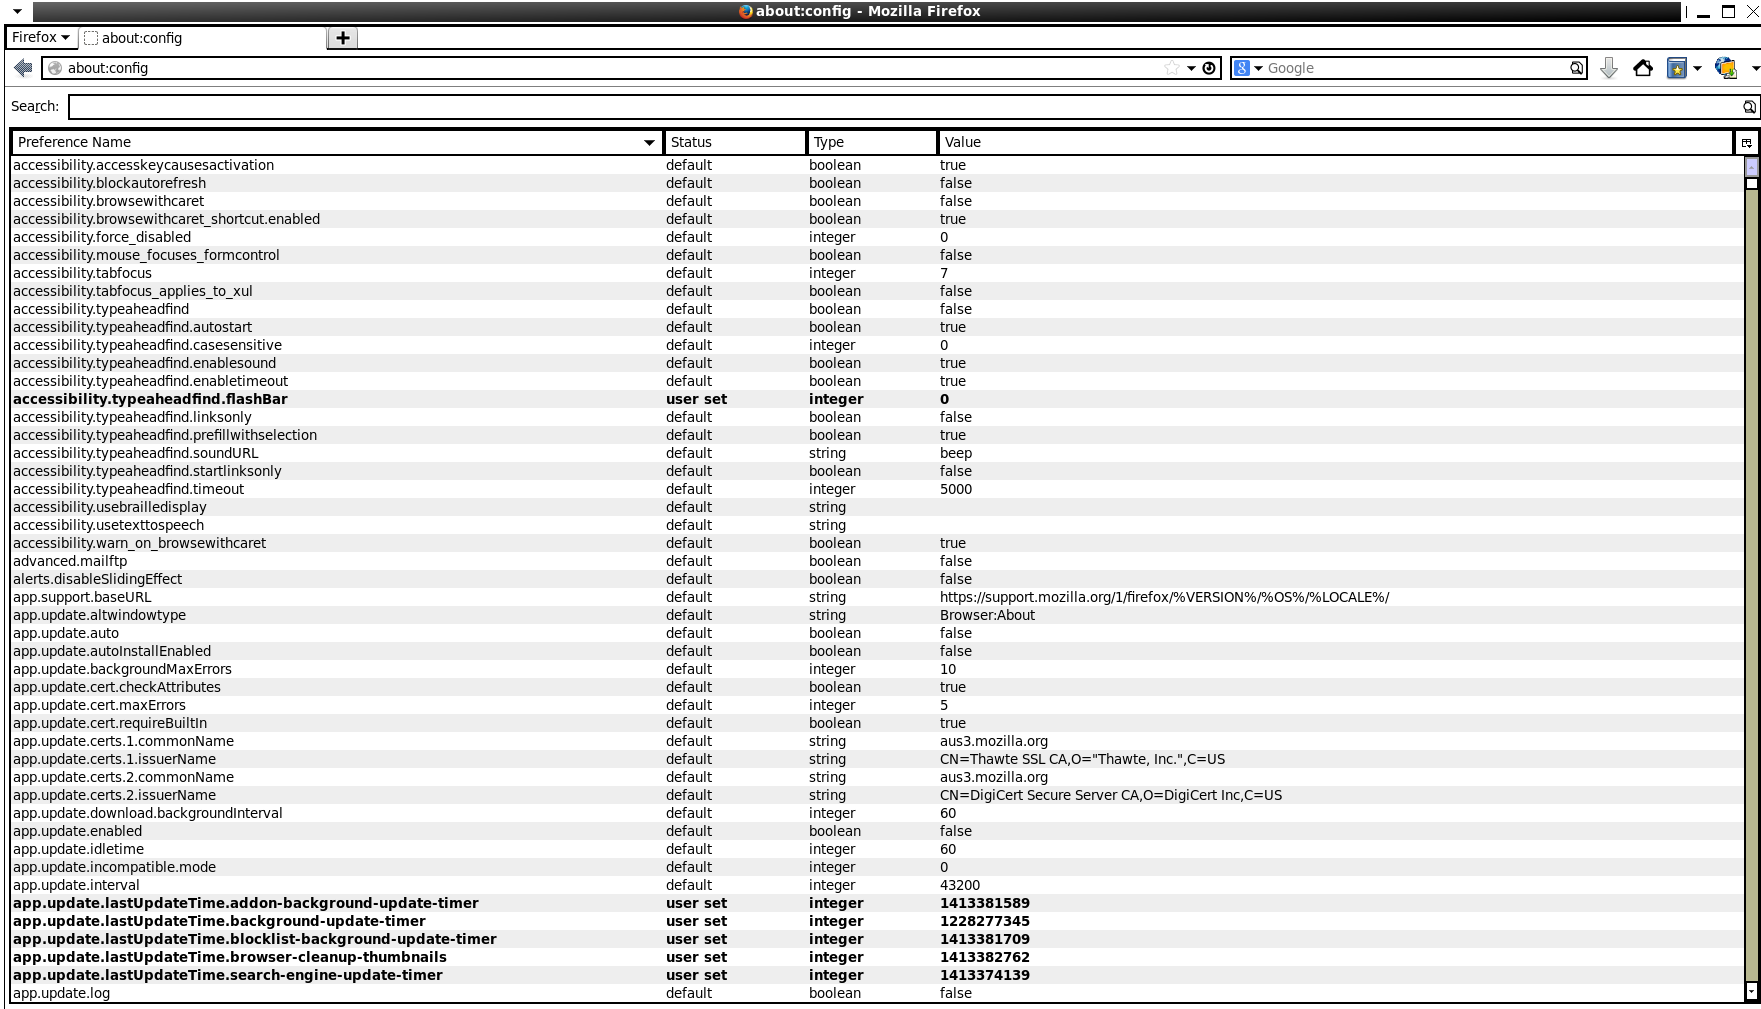Click the site identity globe icon
This screenshot has width=1761, height=1009.
point(56,68)
